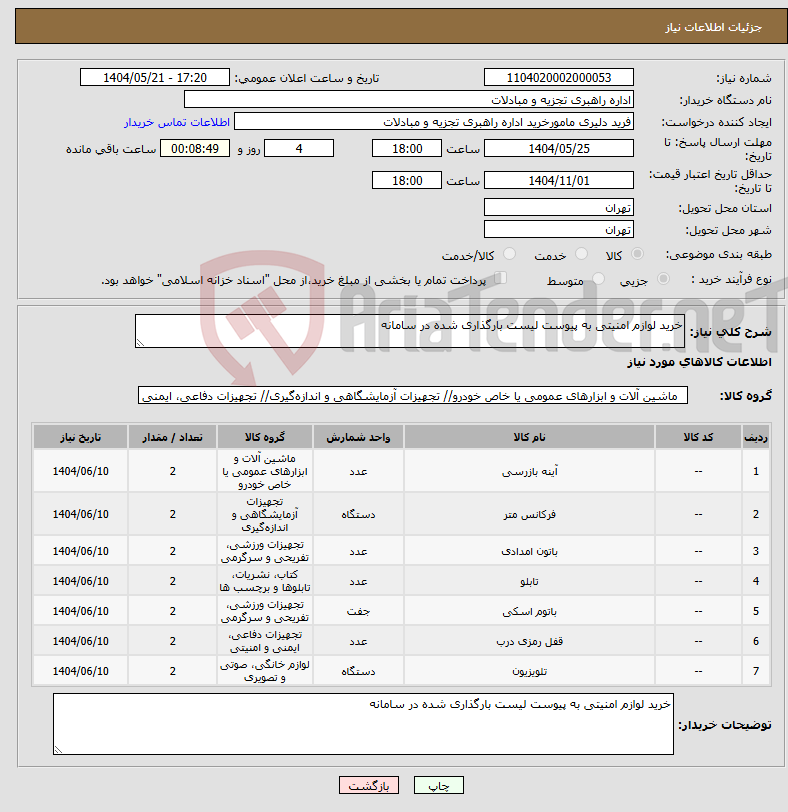
Task: Click the date cell in تلویزیون row
Action: click(x=80, y=671)
